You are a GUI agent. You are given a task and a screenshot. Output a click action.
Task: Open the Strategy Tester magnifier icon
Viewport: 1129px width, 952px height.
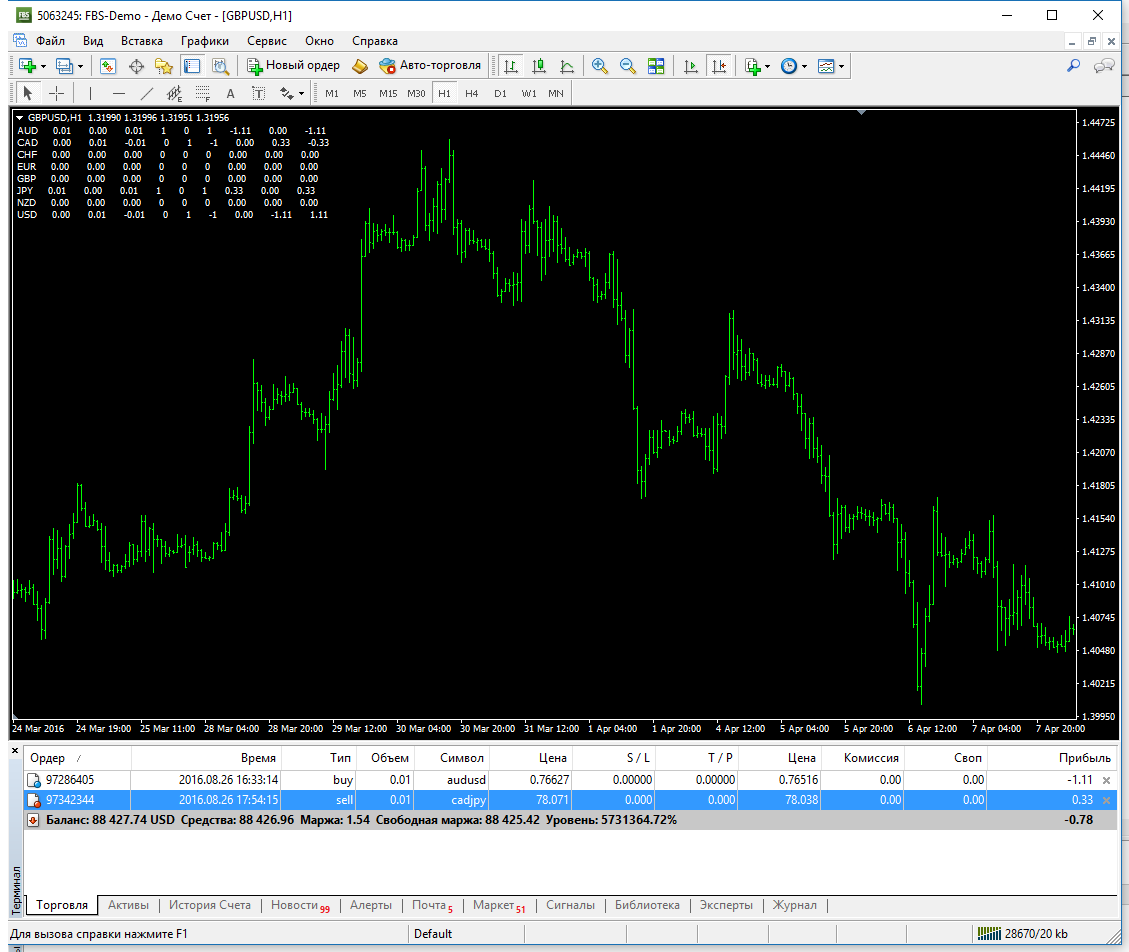(x=220, y=66)
